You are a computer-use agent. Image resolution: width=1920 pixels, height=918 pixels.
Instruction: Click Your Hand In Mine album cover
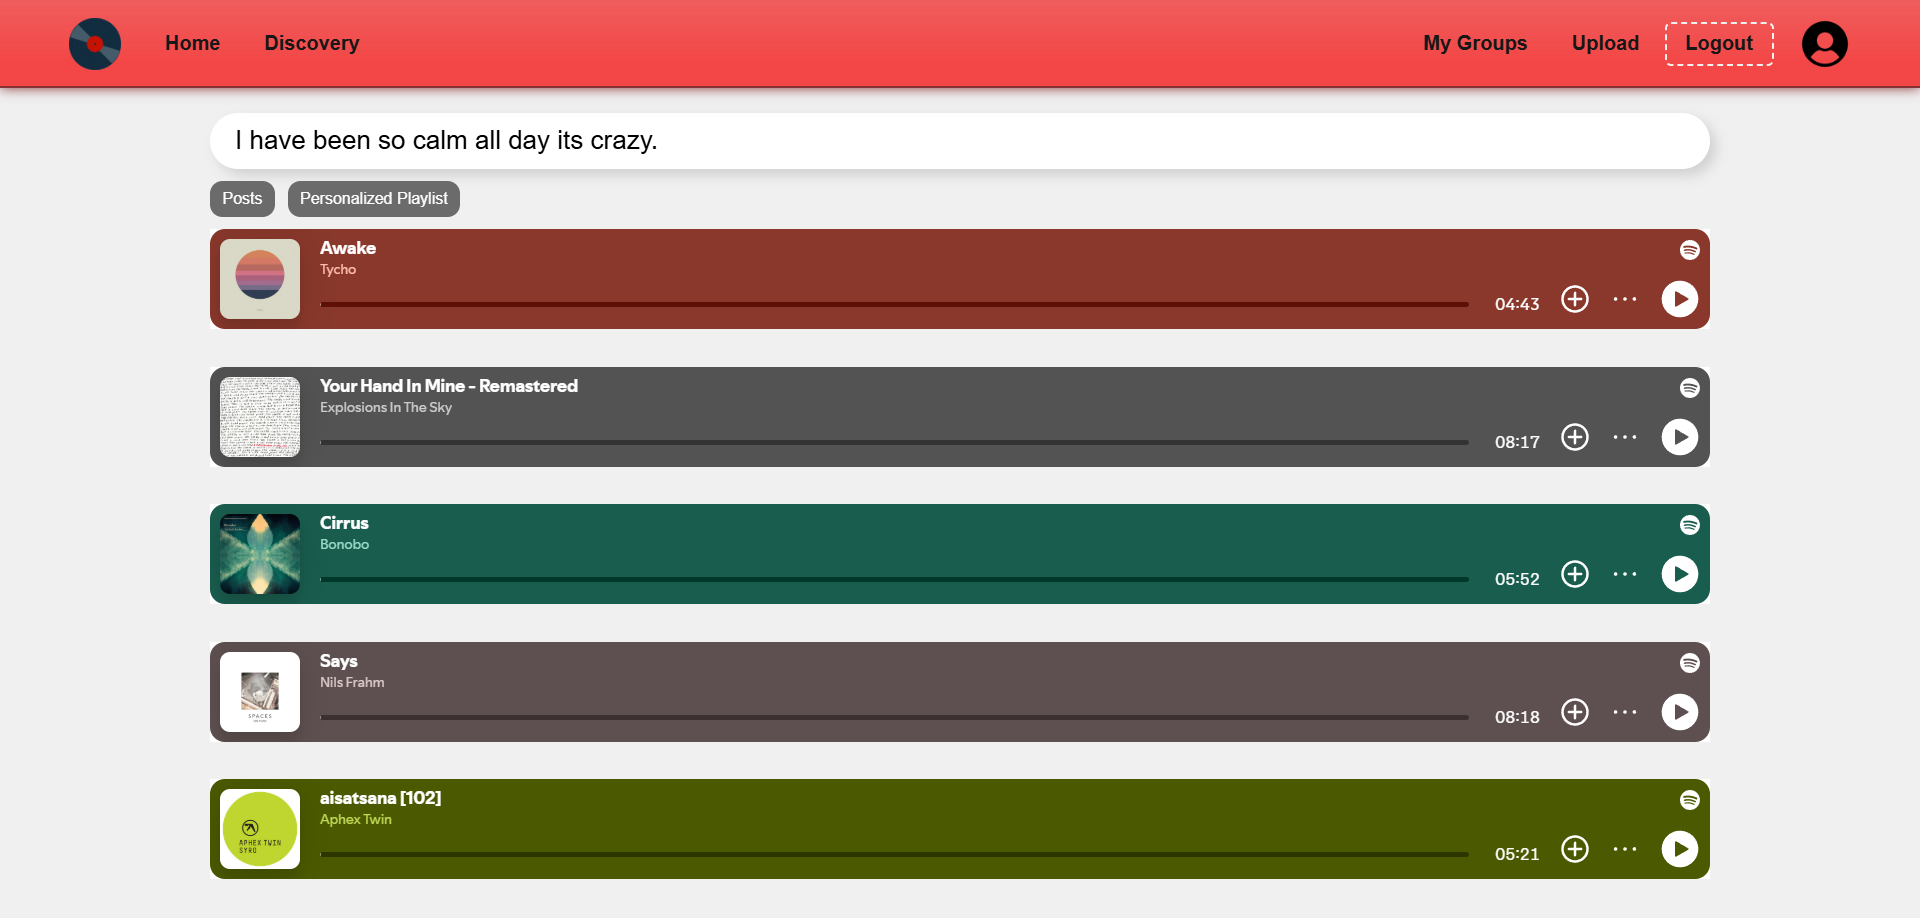point(260,417)
